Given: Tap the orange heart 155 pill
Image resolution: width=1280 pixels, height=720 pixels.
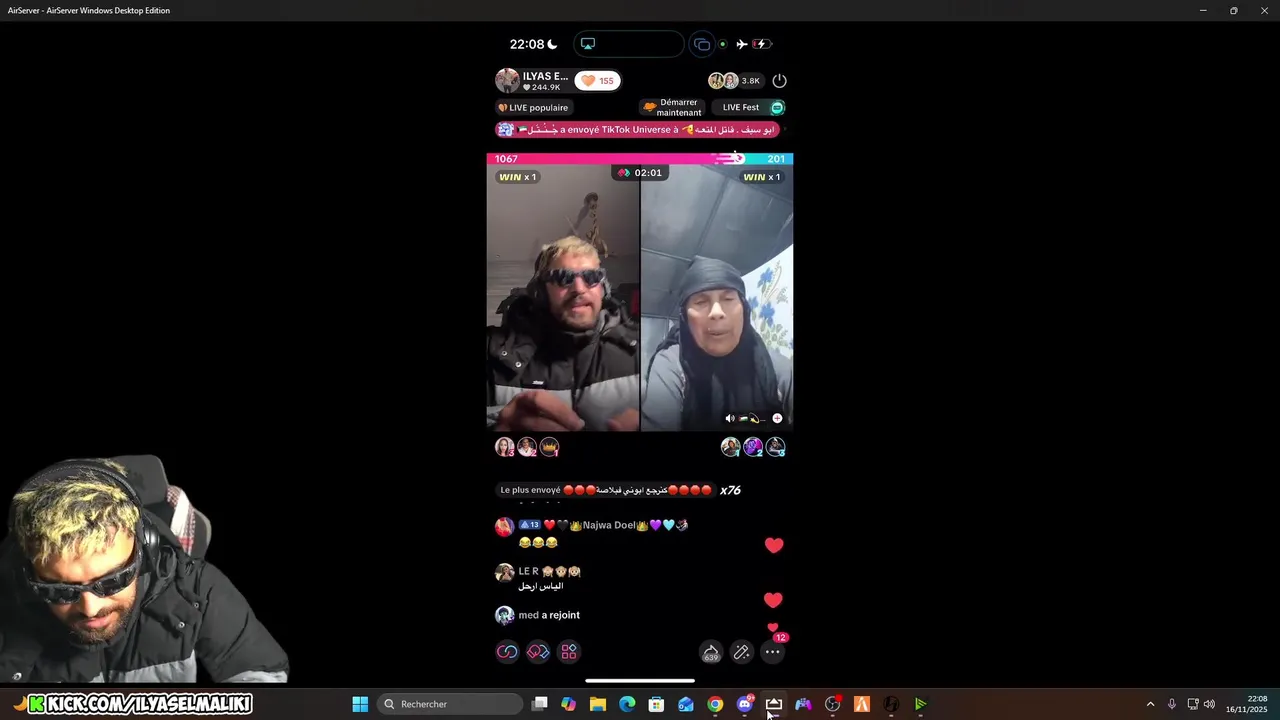Looking at the screenshot, I should (x=598, y=81).
